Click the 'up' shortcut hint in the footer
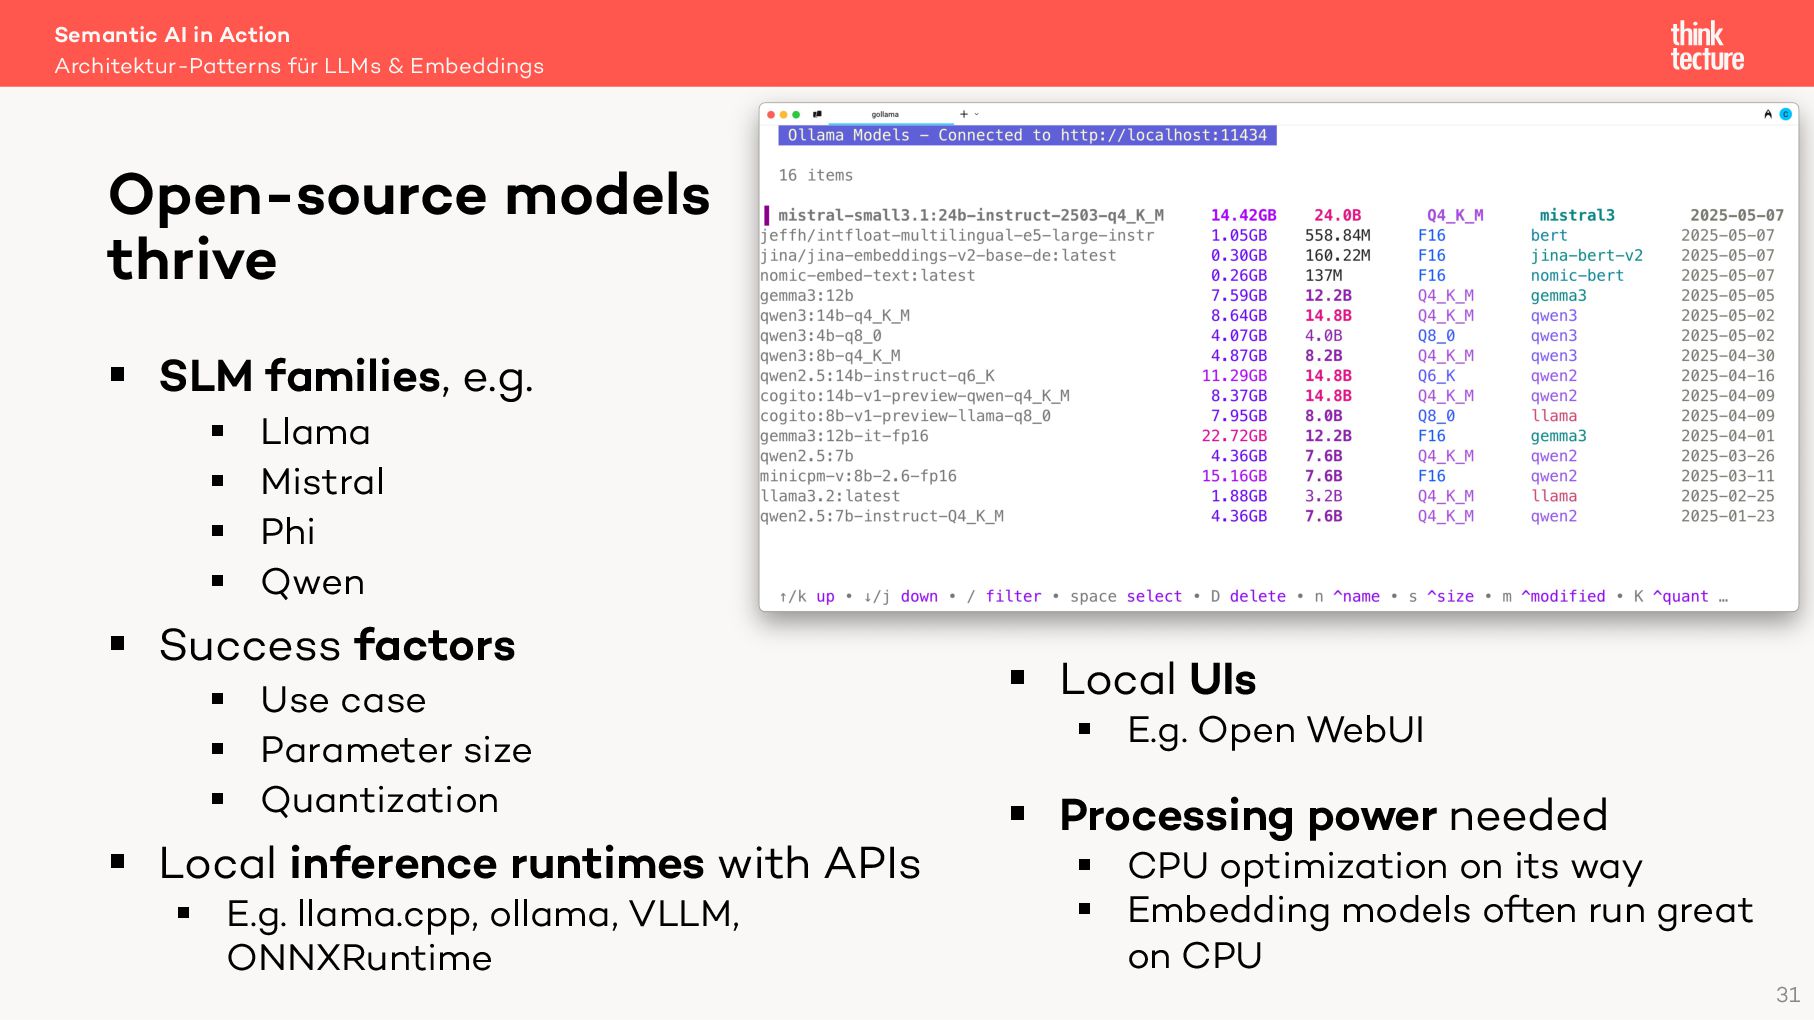1814x1020 pixels. pos(825,596)
